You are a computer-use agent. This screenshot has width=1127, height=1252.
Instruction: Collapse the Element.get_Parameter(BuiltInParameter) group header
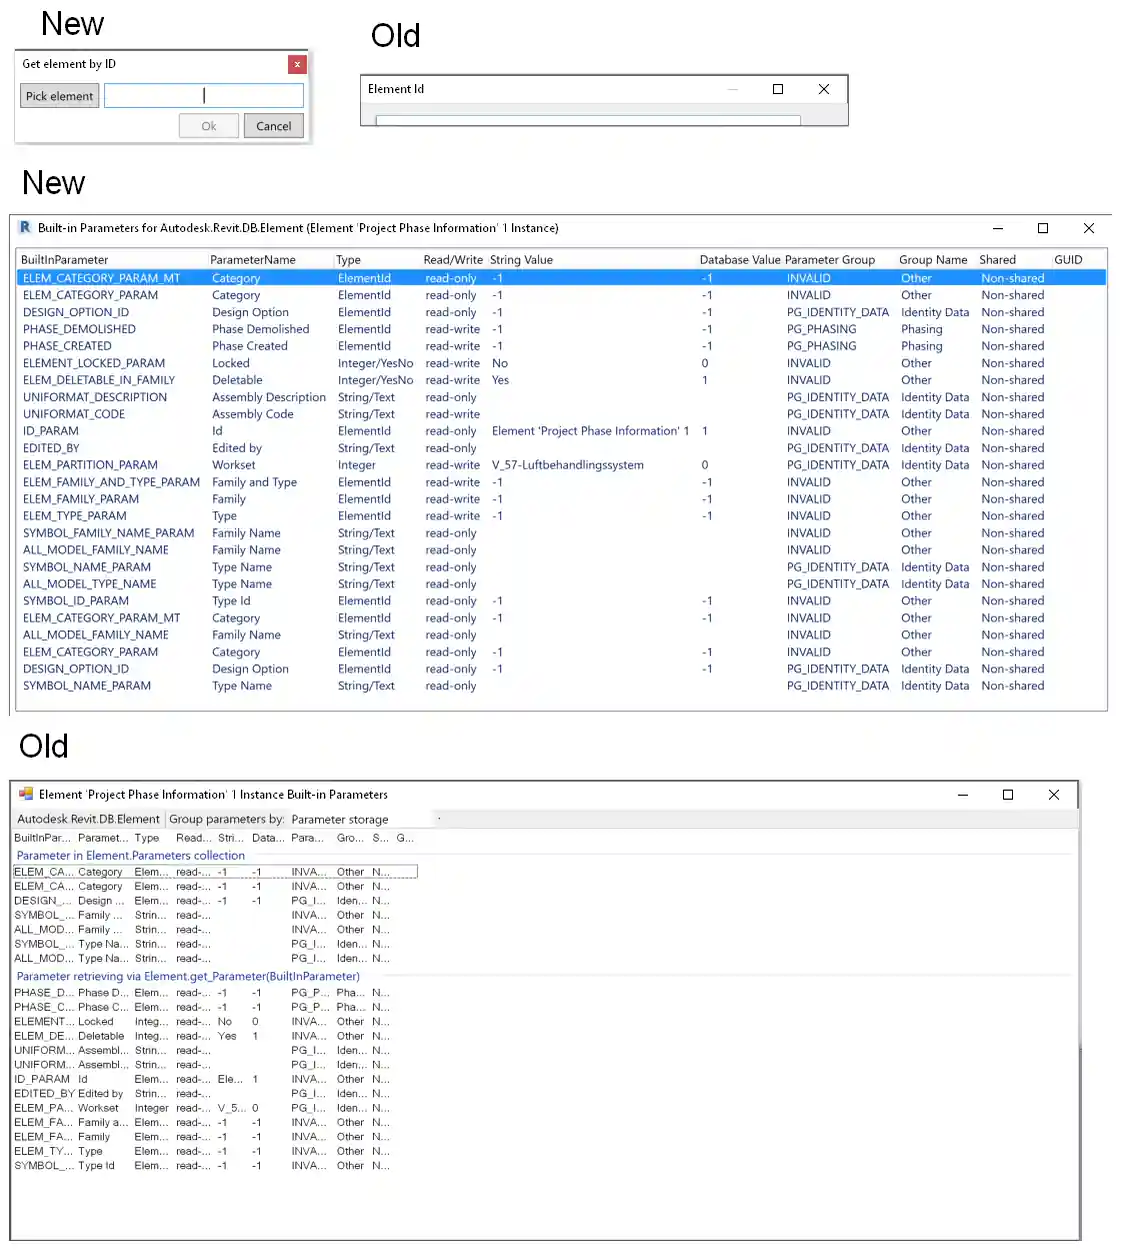pyautogui.click(x=188, y=977)
